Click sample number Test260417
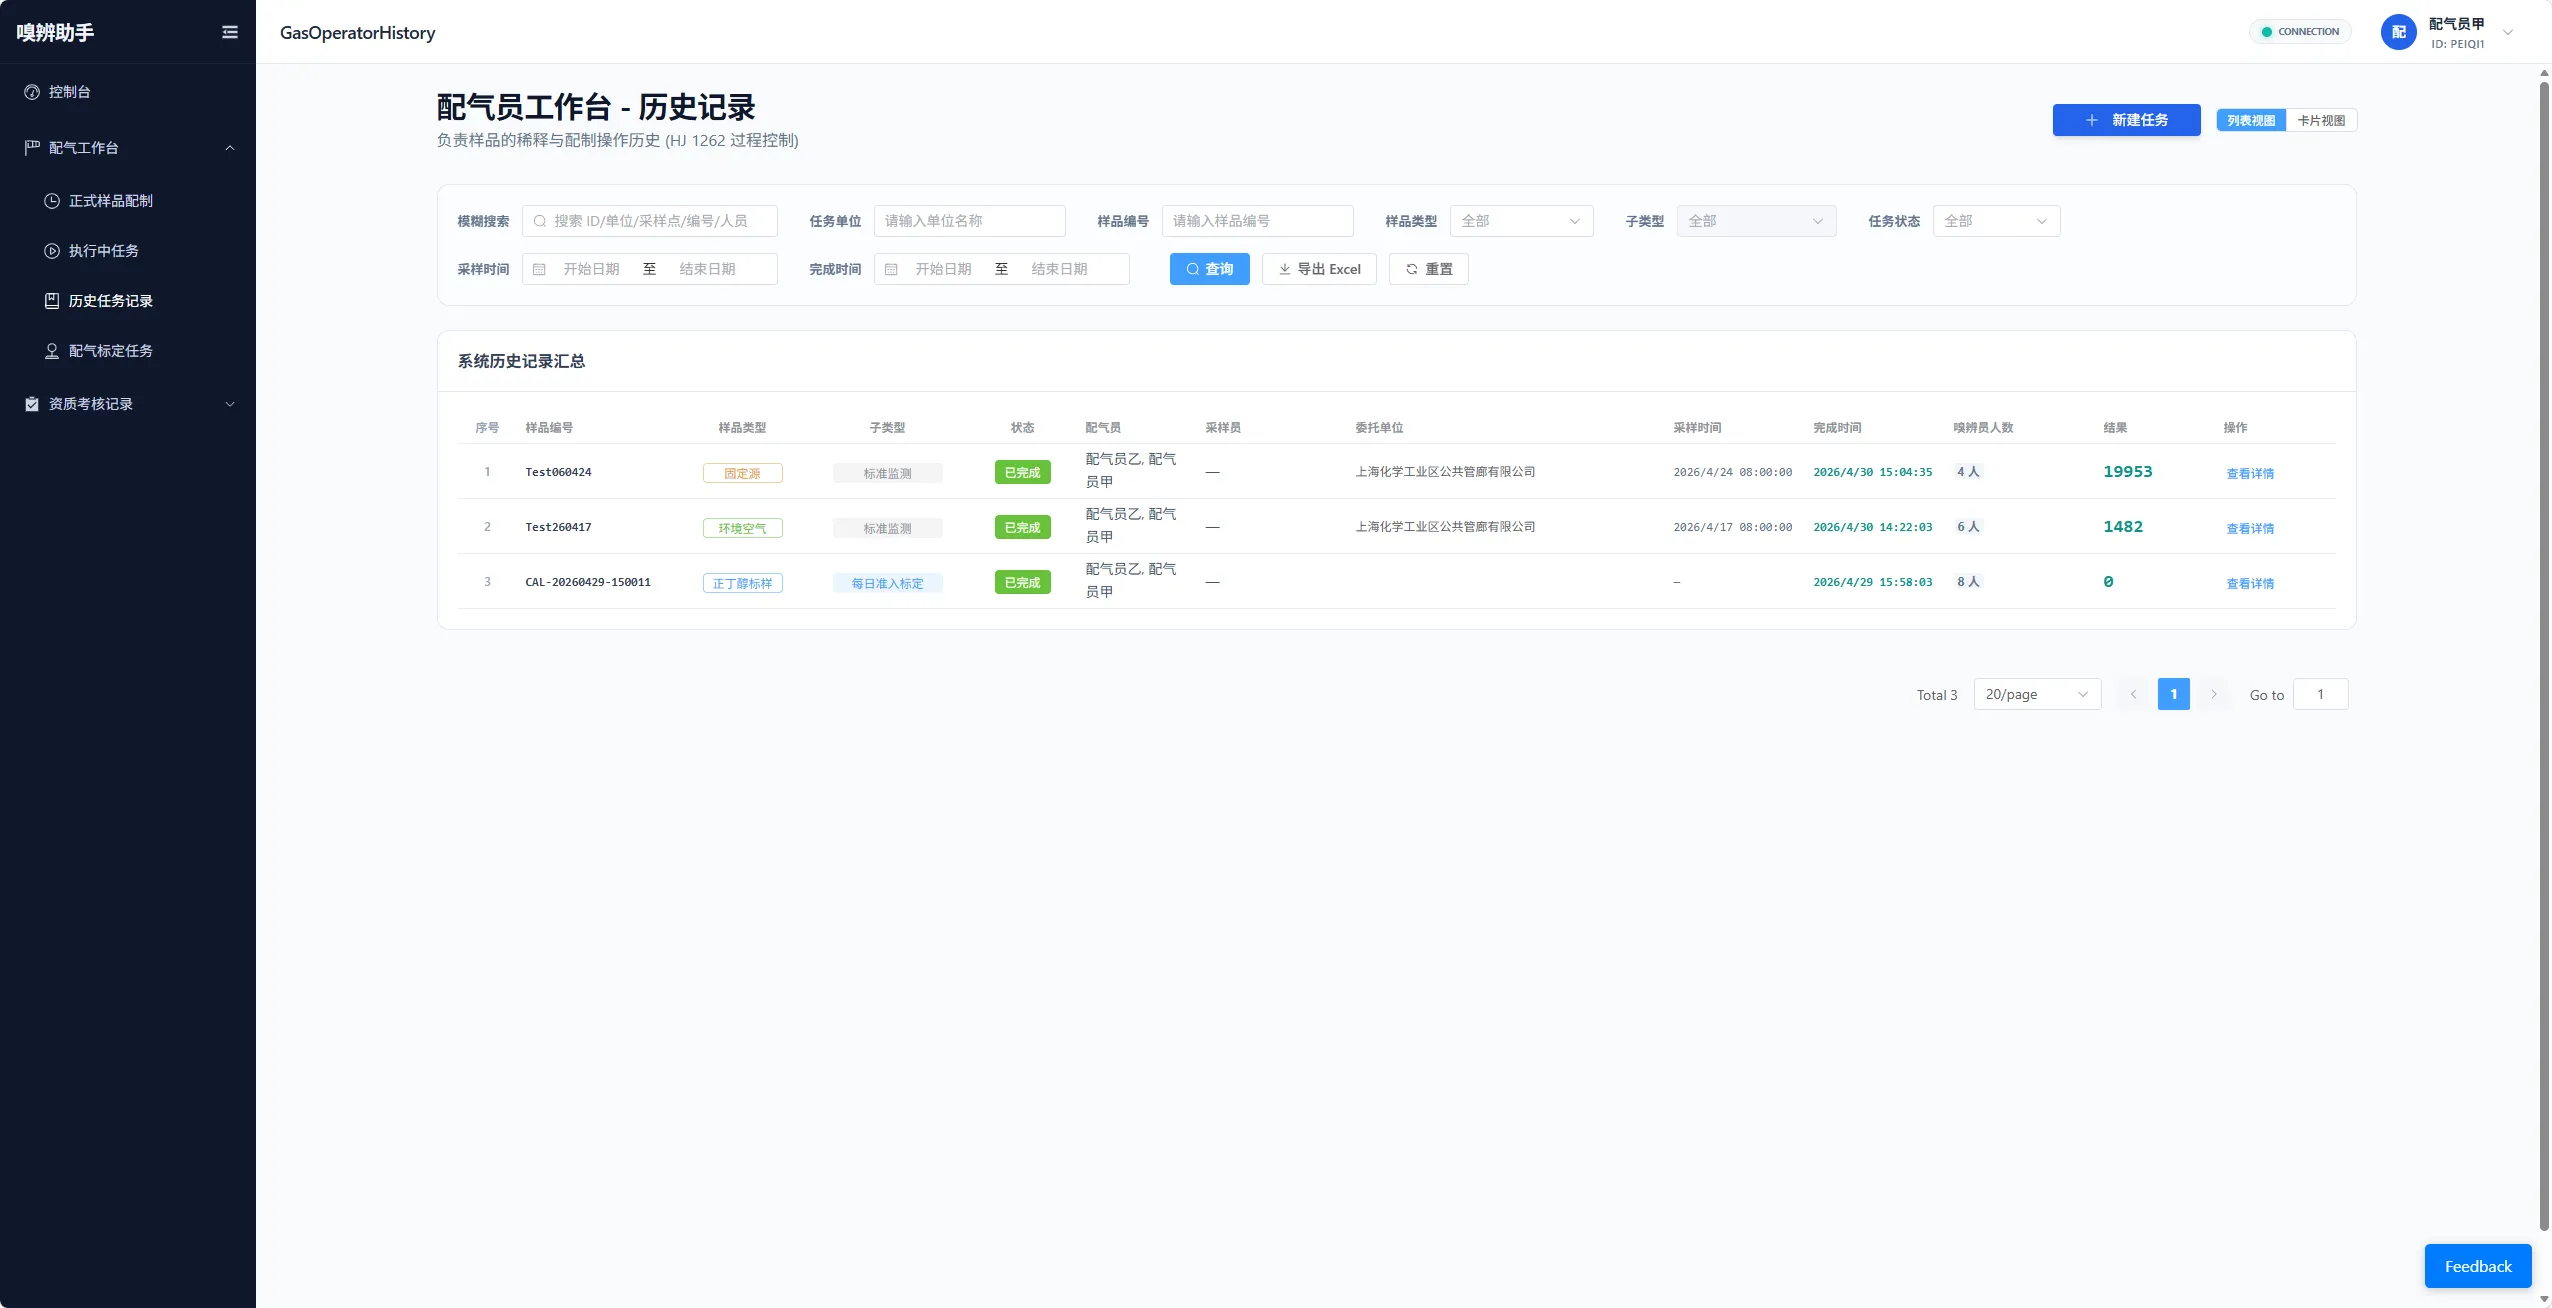The width and height of the screenshot is (2552, 1308). [558, 527]
